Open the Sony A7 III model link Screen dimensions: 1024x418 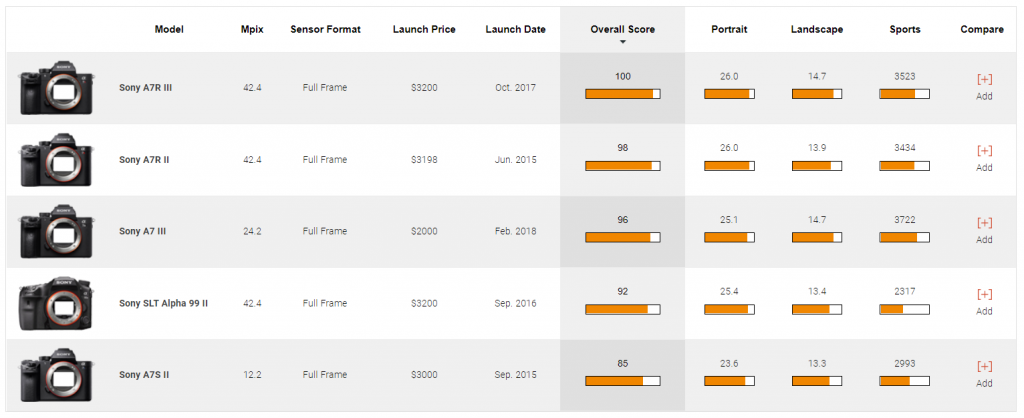141,232
